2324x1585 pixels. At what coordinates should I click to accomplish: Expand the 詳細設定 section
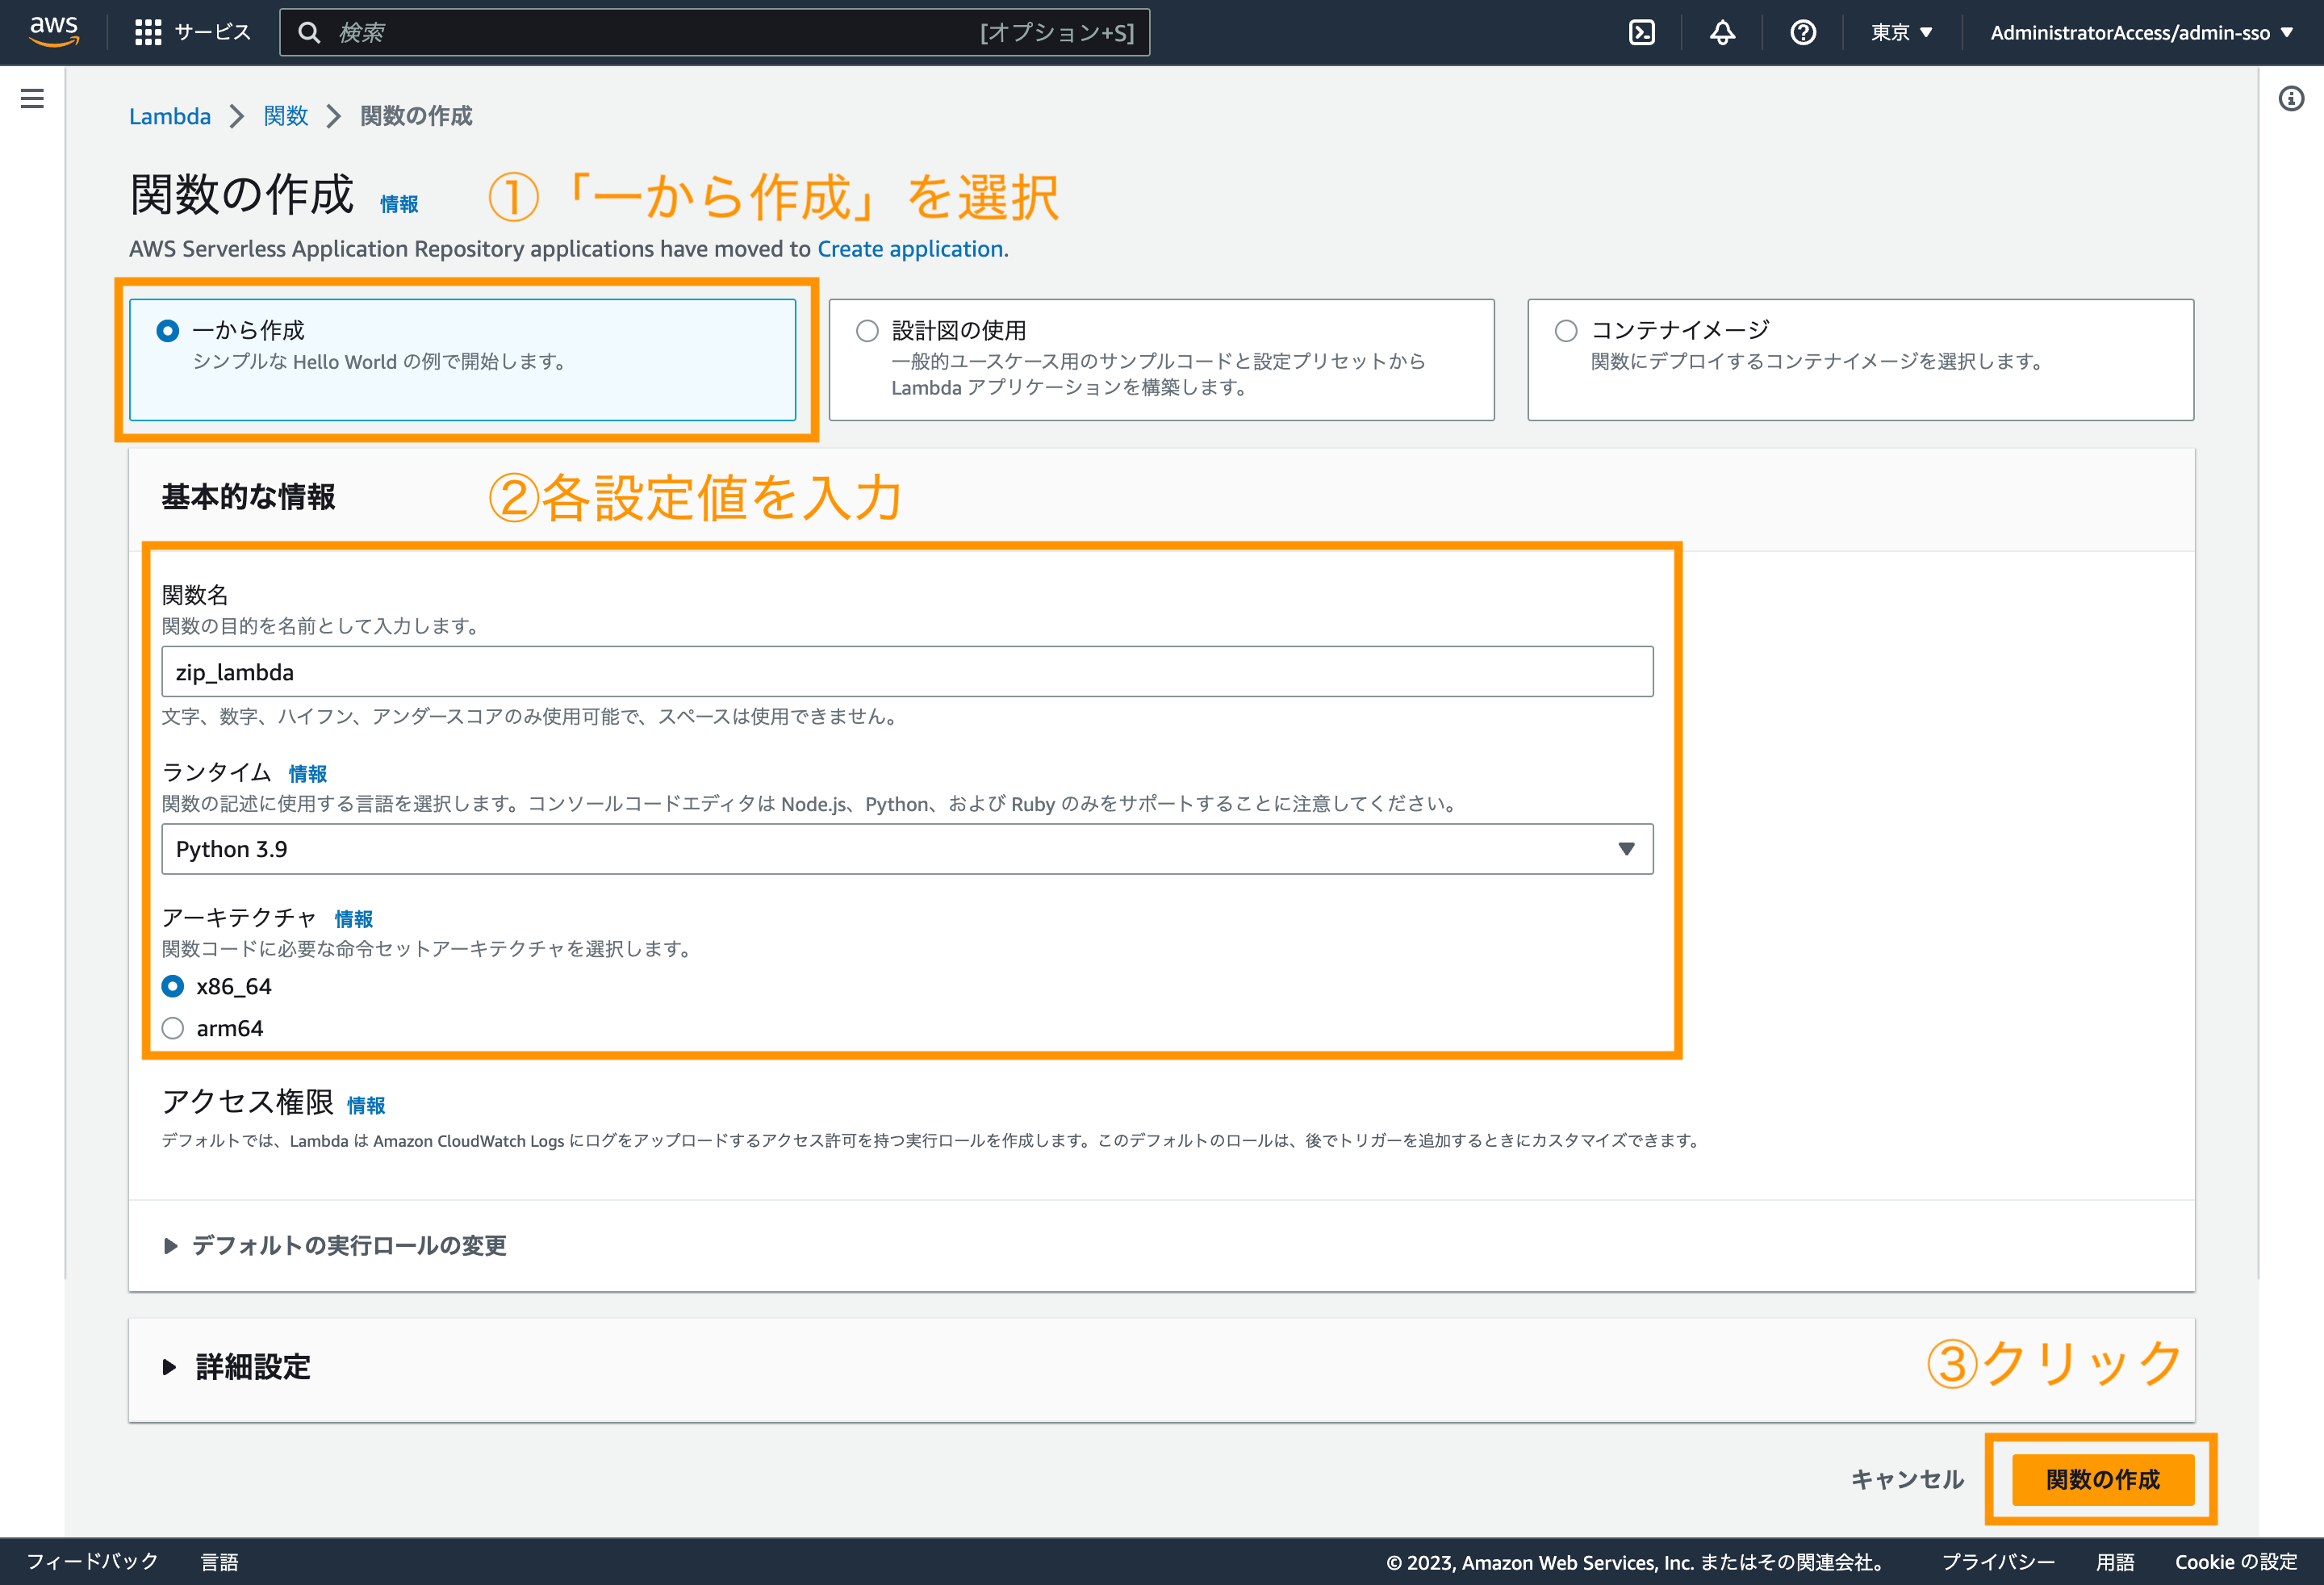(x=252, y=1367)
